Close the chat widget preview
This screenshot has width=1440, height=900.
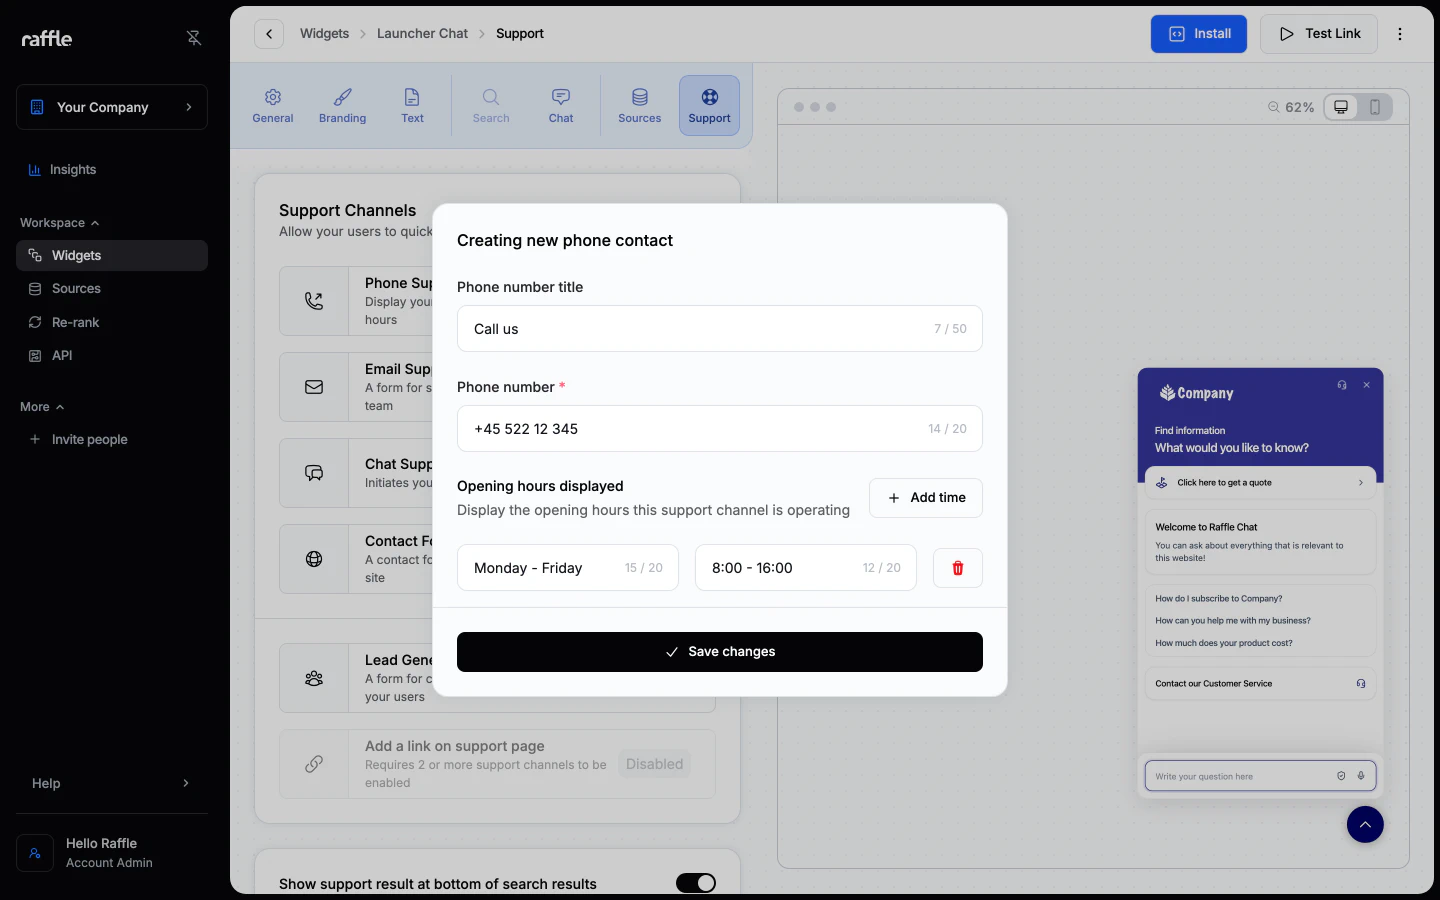[1366, 385]
